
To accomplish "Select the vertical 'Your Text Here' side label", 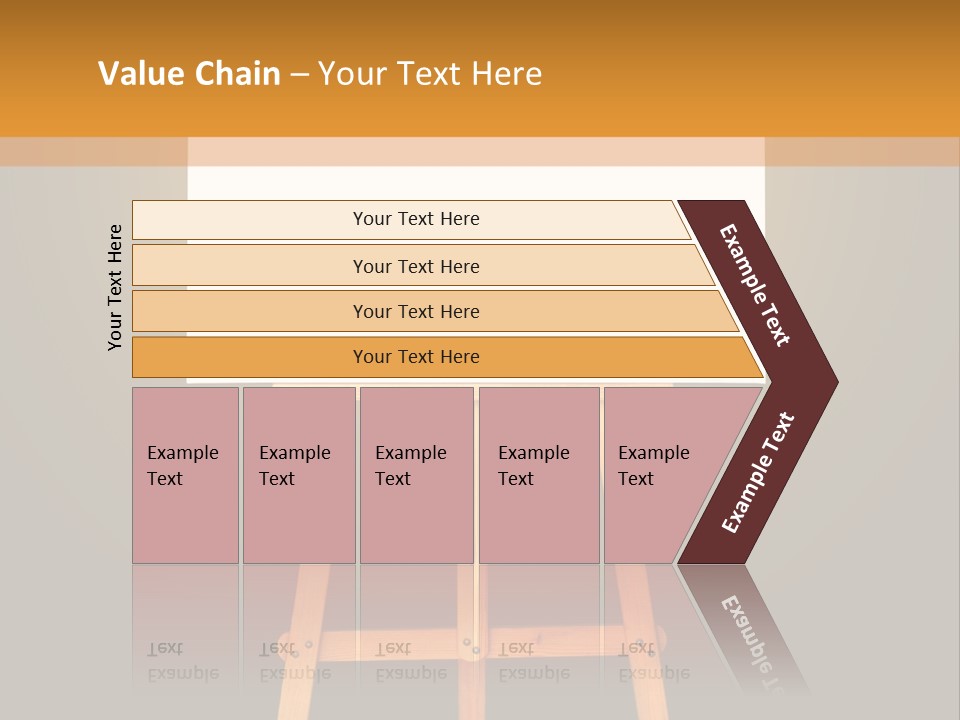I will [x=114, y=288].
